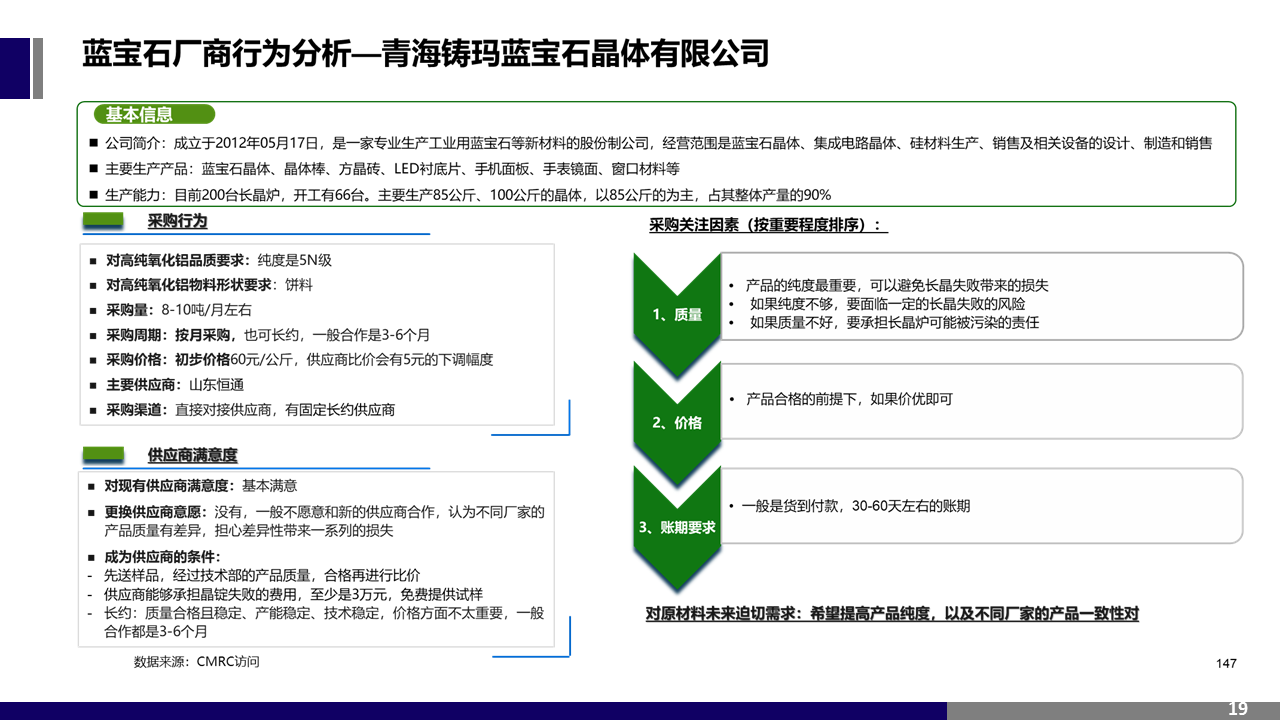Click the 主要供应商 山东恒通 line

(166, 385)
